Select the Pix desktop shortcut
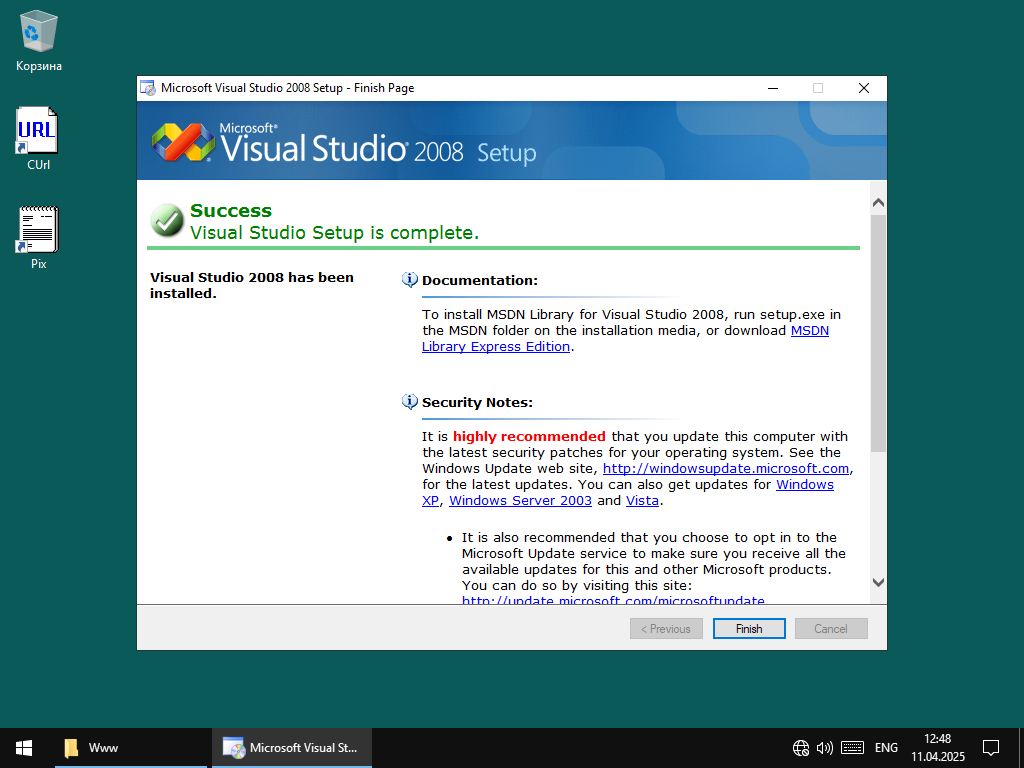 (x=38, y=238)
